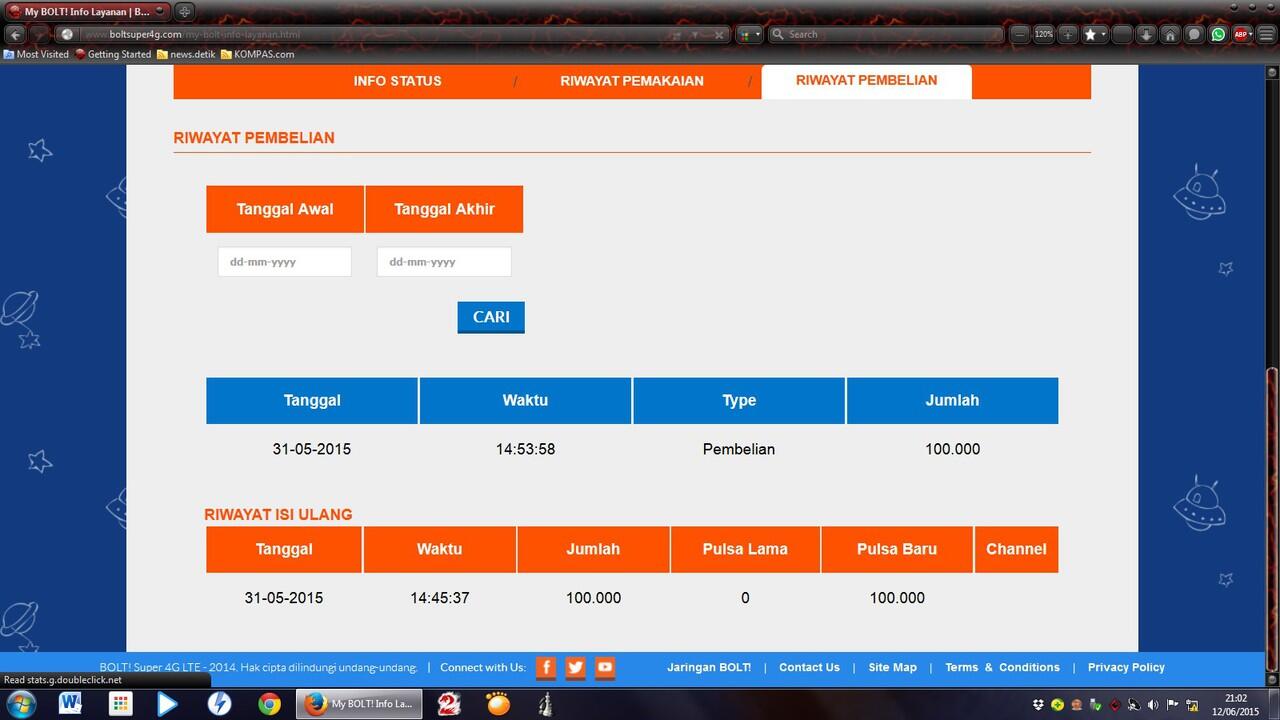Image resolution: width=1280 pixels, height=720 pixels.
Task: Open the chess piece taskbar app
Action: coord(545,704)
